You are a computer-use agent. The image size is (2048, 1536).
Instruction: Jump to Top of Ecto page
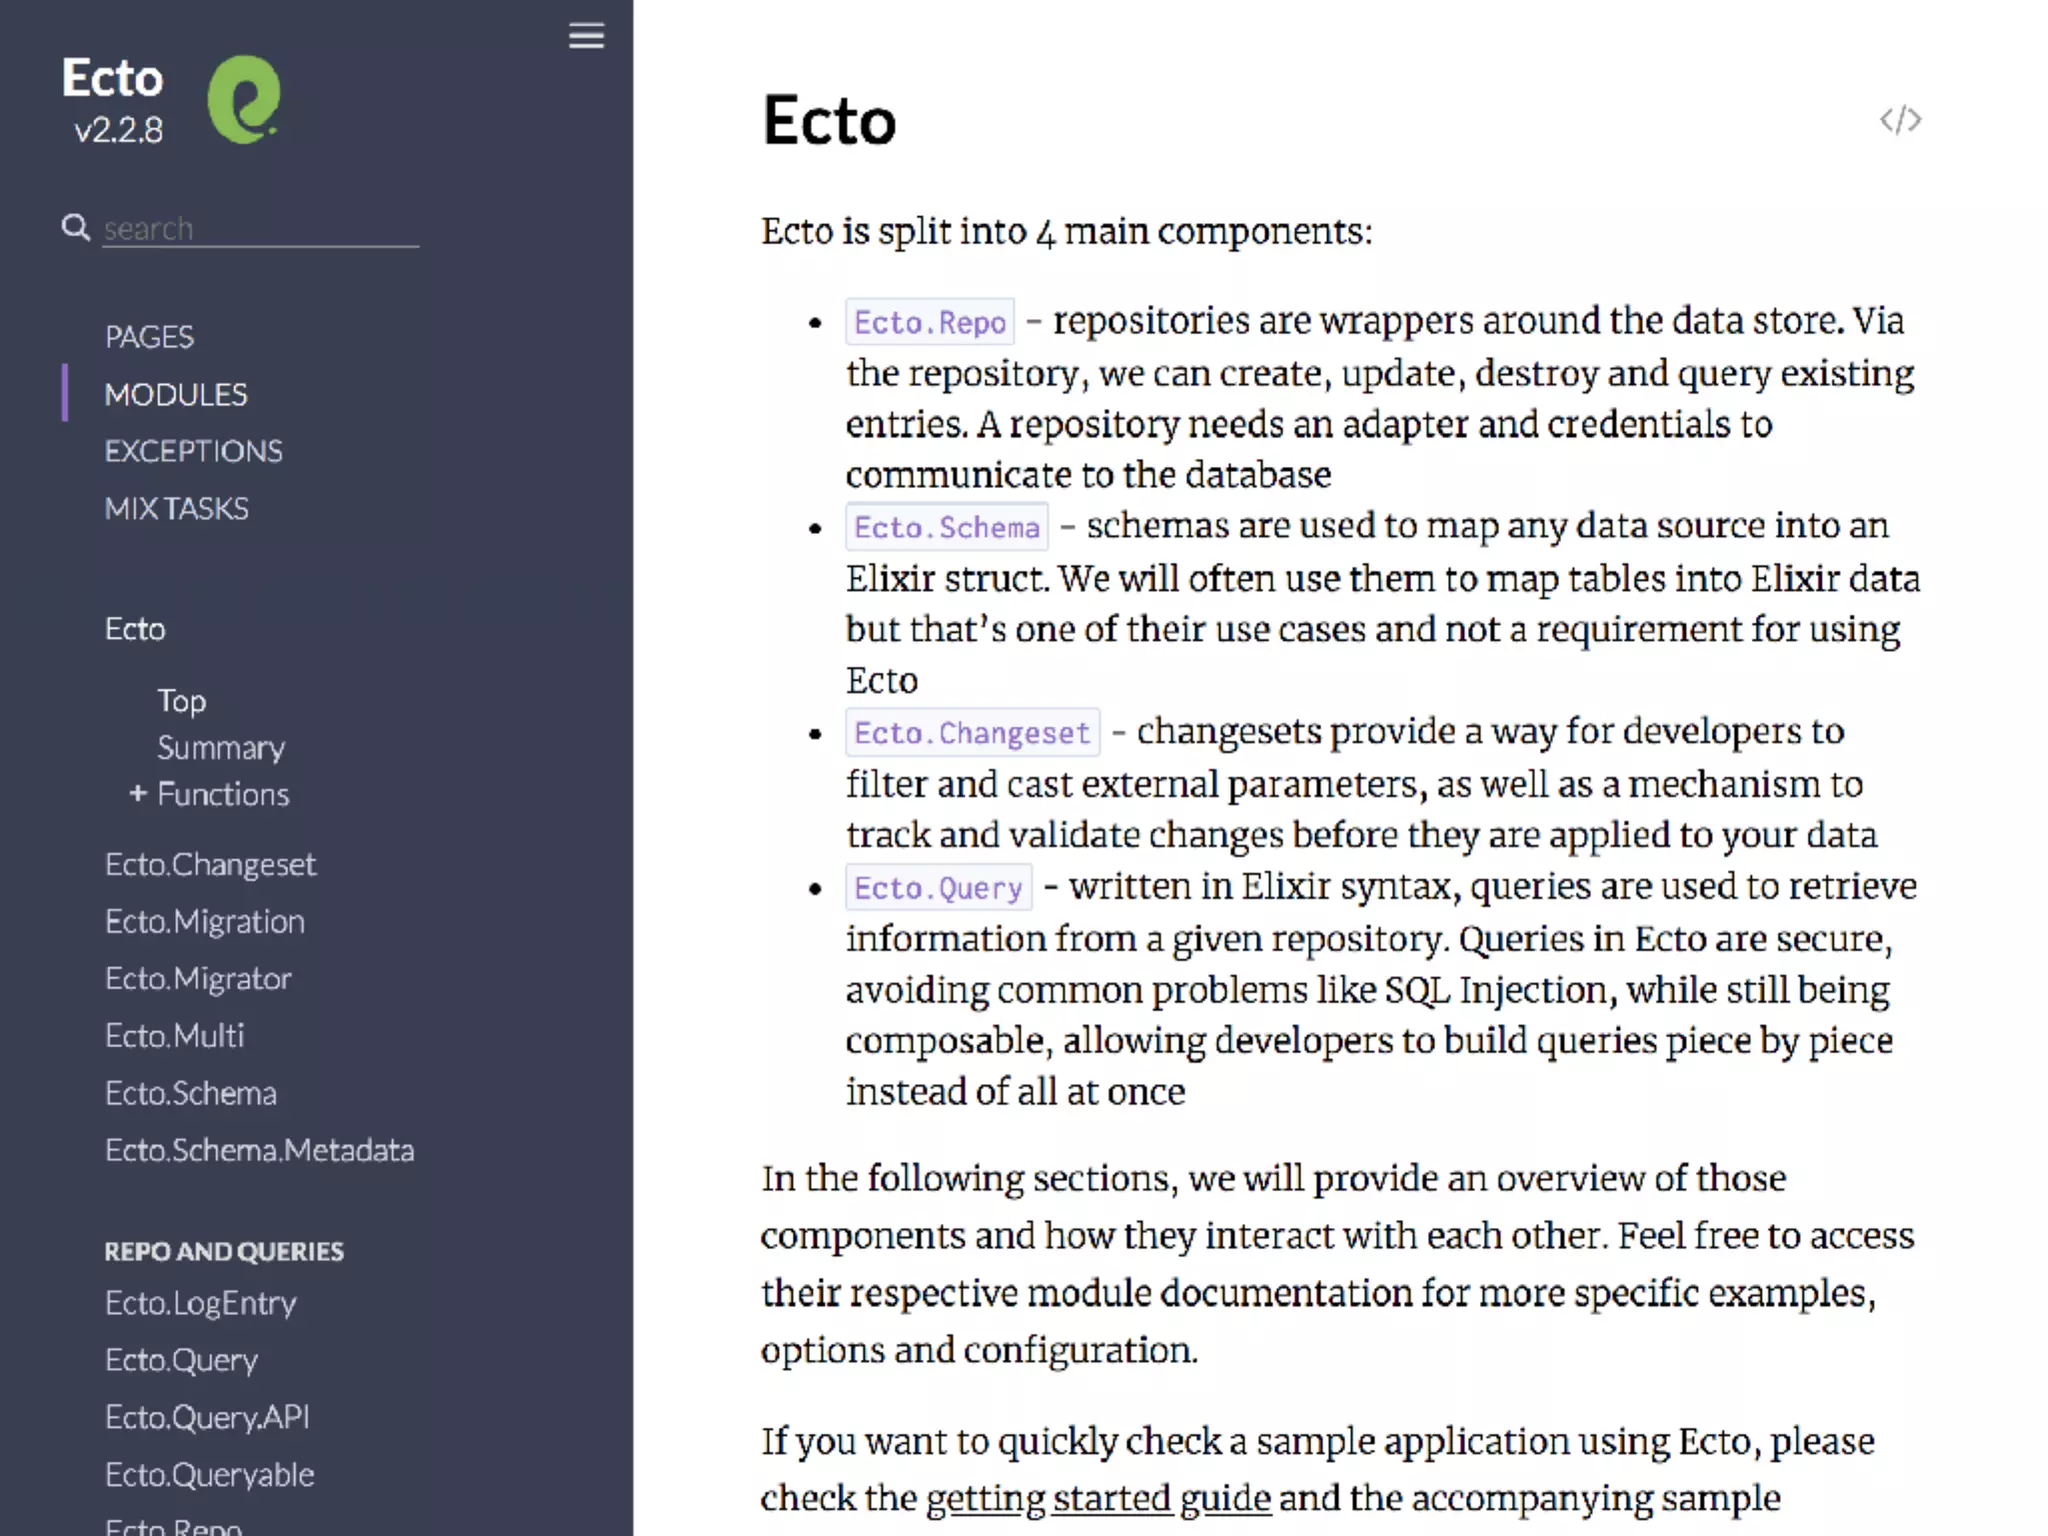(181, 700)
